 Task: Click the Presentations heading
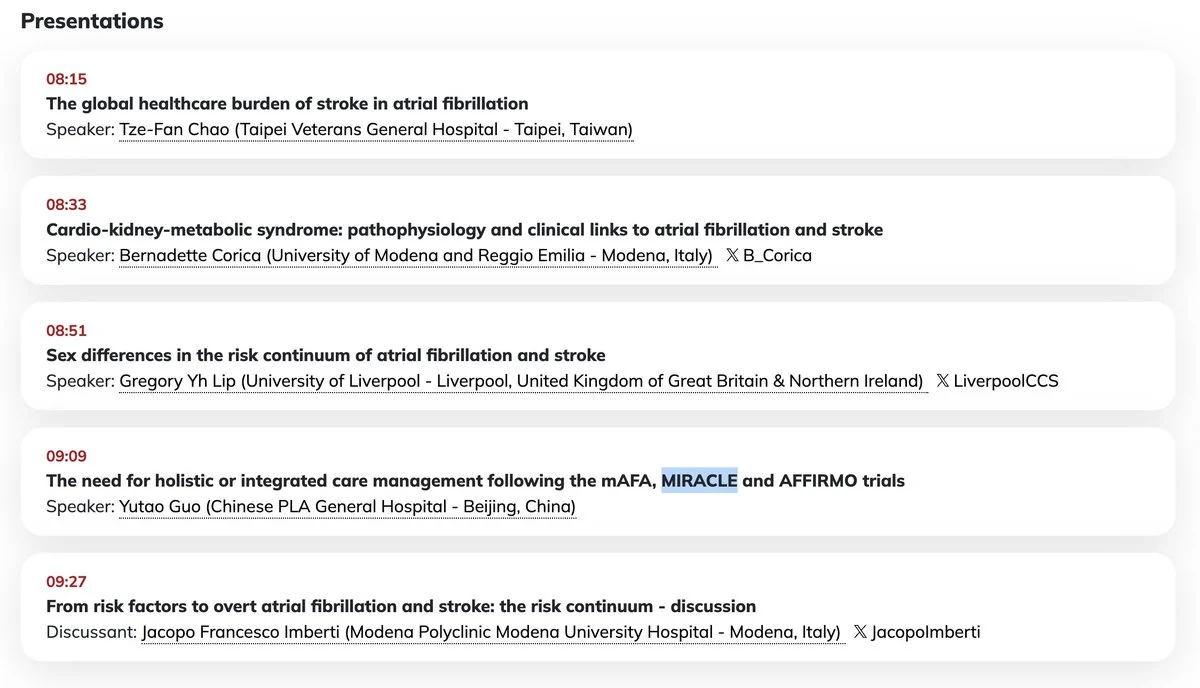point(92,20)
